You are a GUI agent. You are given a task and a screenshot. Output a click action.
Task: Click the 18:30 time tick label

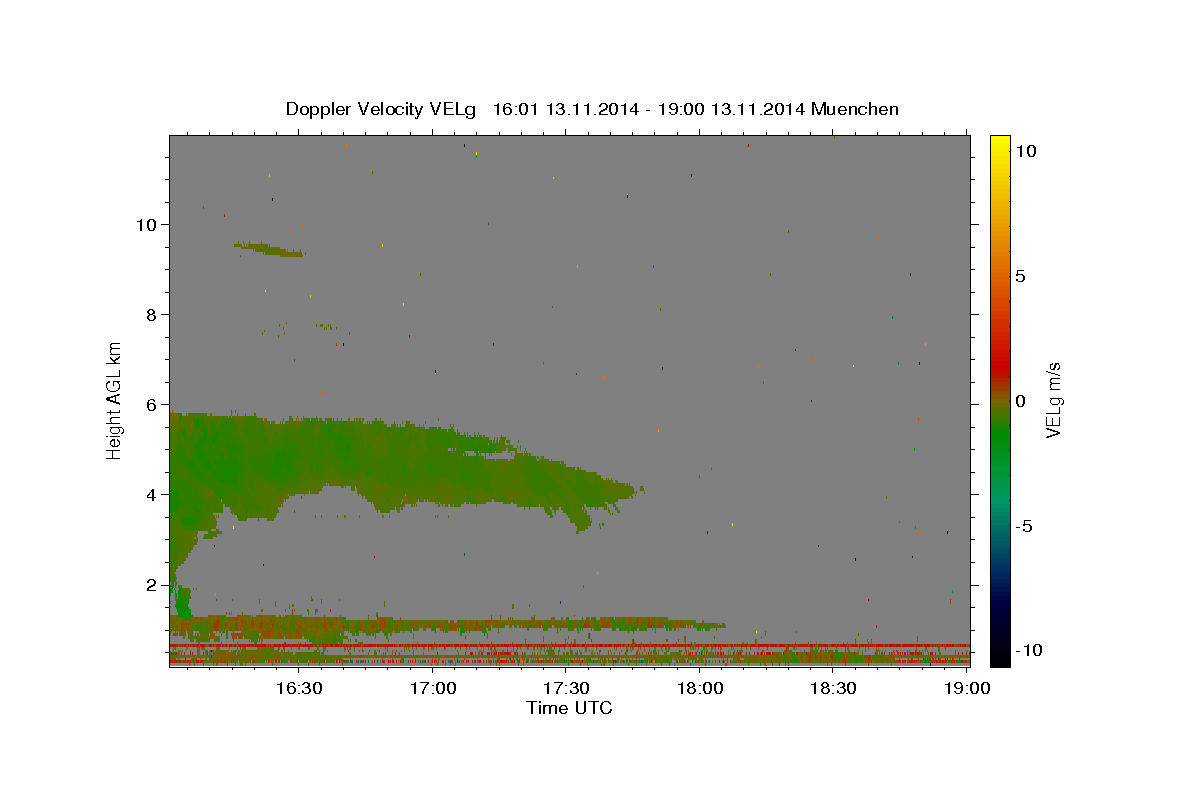coord(833,688)
